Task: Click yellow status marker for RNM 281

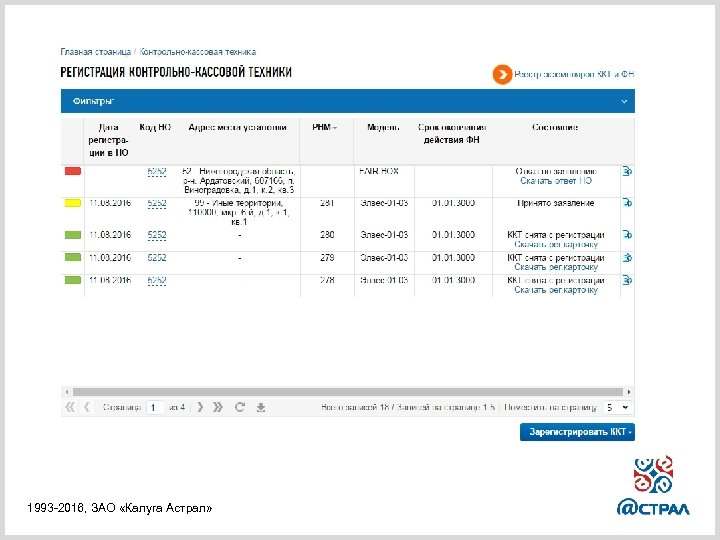Action: click(73, 203)
